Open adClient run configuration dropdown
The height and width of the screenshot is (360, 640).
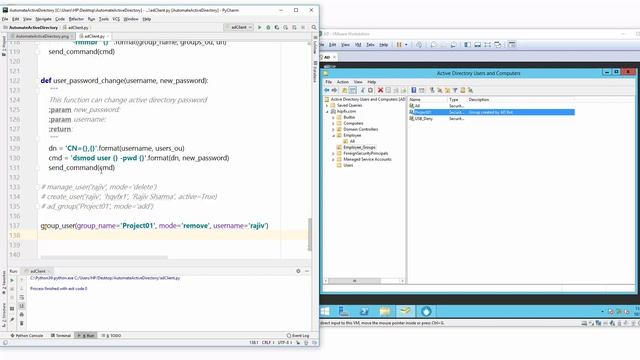click(x=239, y=27)
